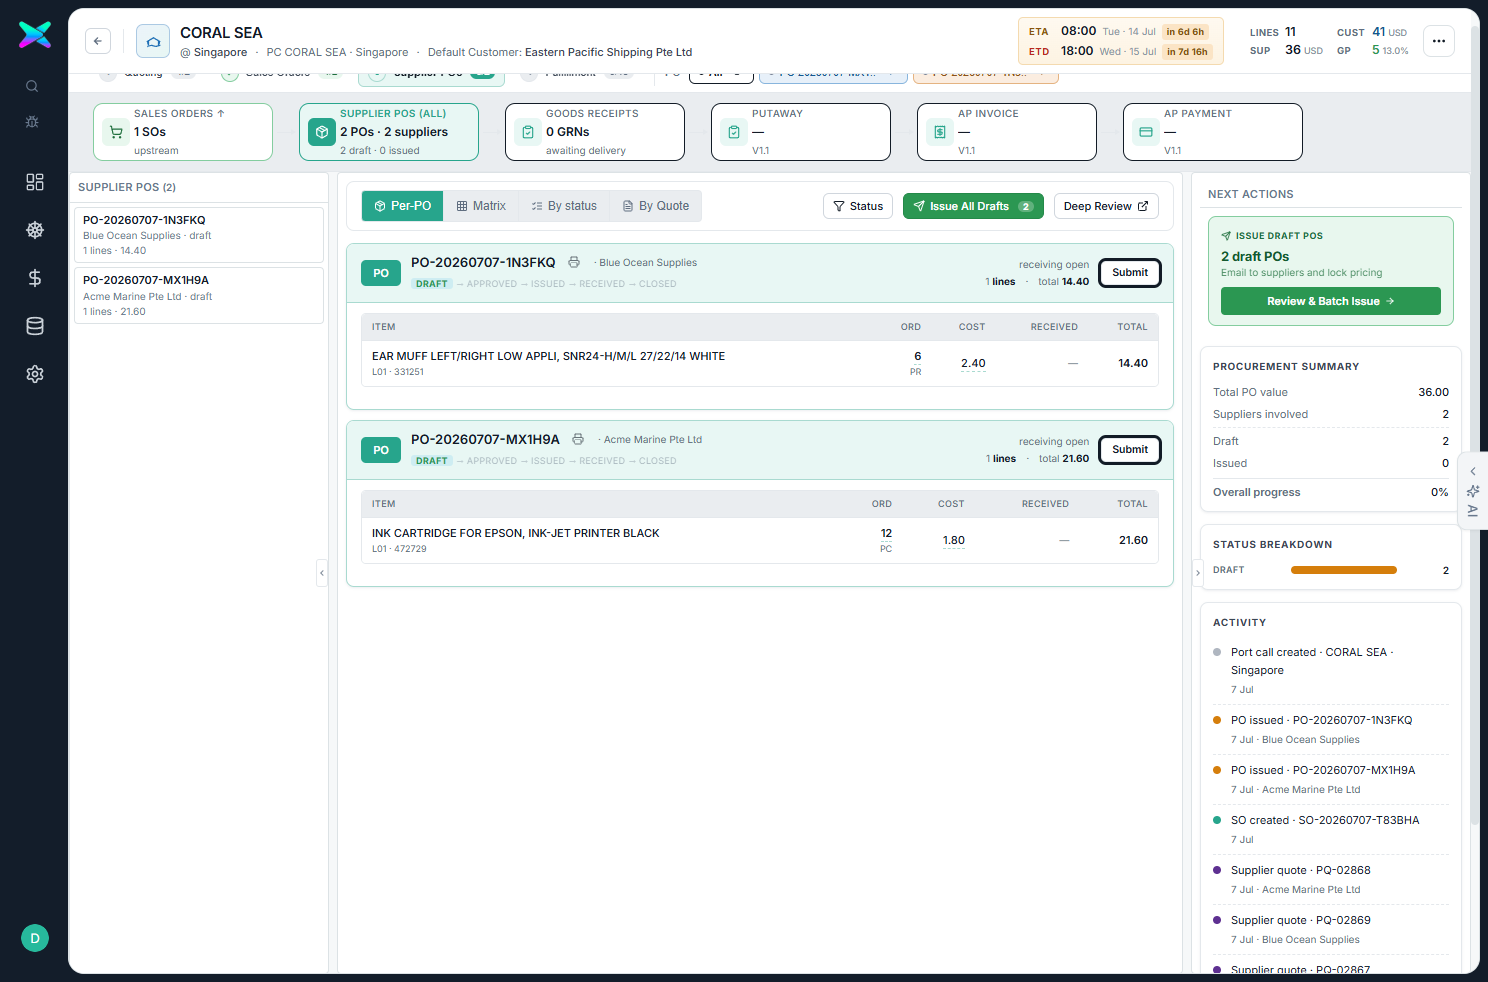Collapse the Supplier POs list panel
Viewport: 1488px width, 982px height.
click(321, 573)
